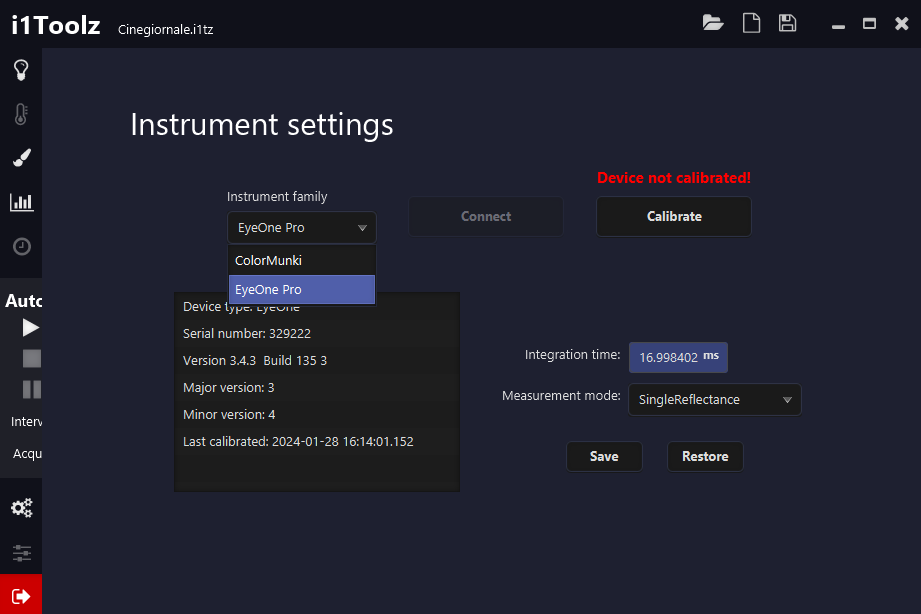Click the Integration time input field
This screenshot has height=614, width=921.
[x=670, y=357]
